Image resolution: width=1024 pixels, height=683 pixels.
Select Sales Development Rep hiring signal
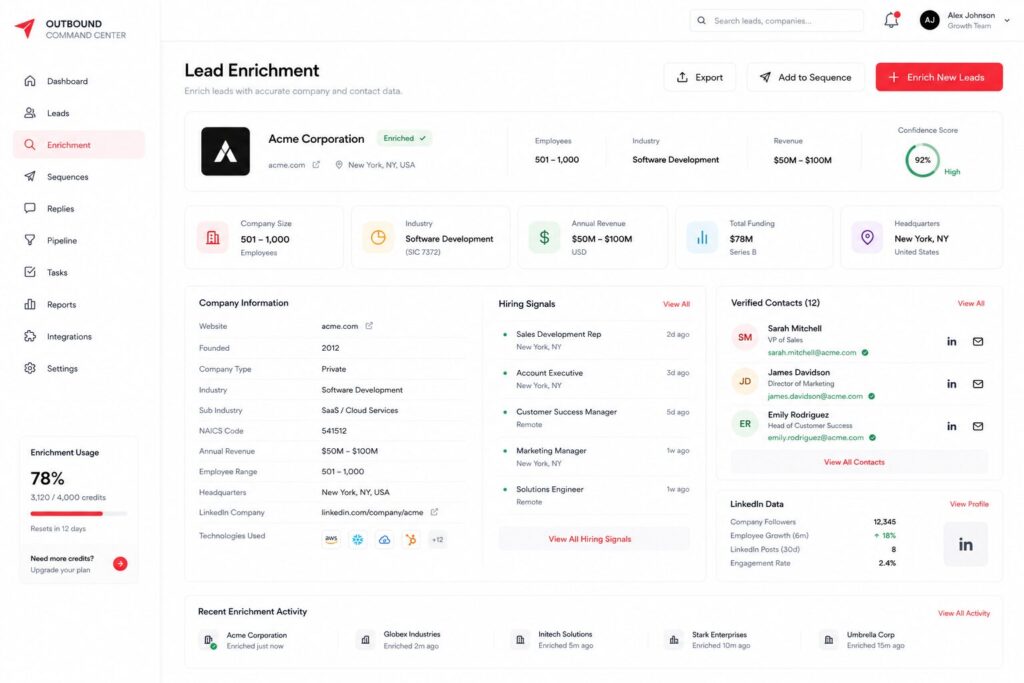[x=594, y=340]
